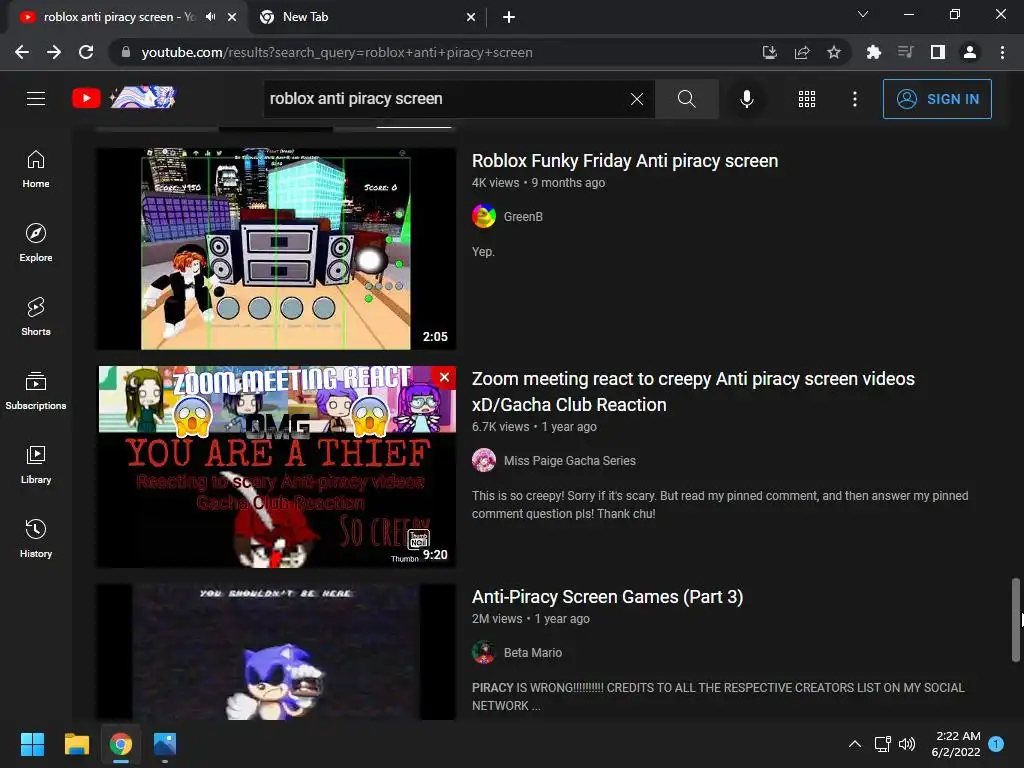This screenshot has width=1024, height=768.
Task: Click the '4K views' text
Action: (x=495, y=183)
